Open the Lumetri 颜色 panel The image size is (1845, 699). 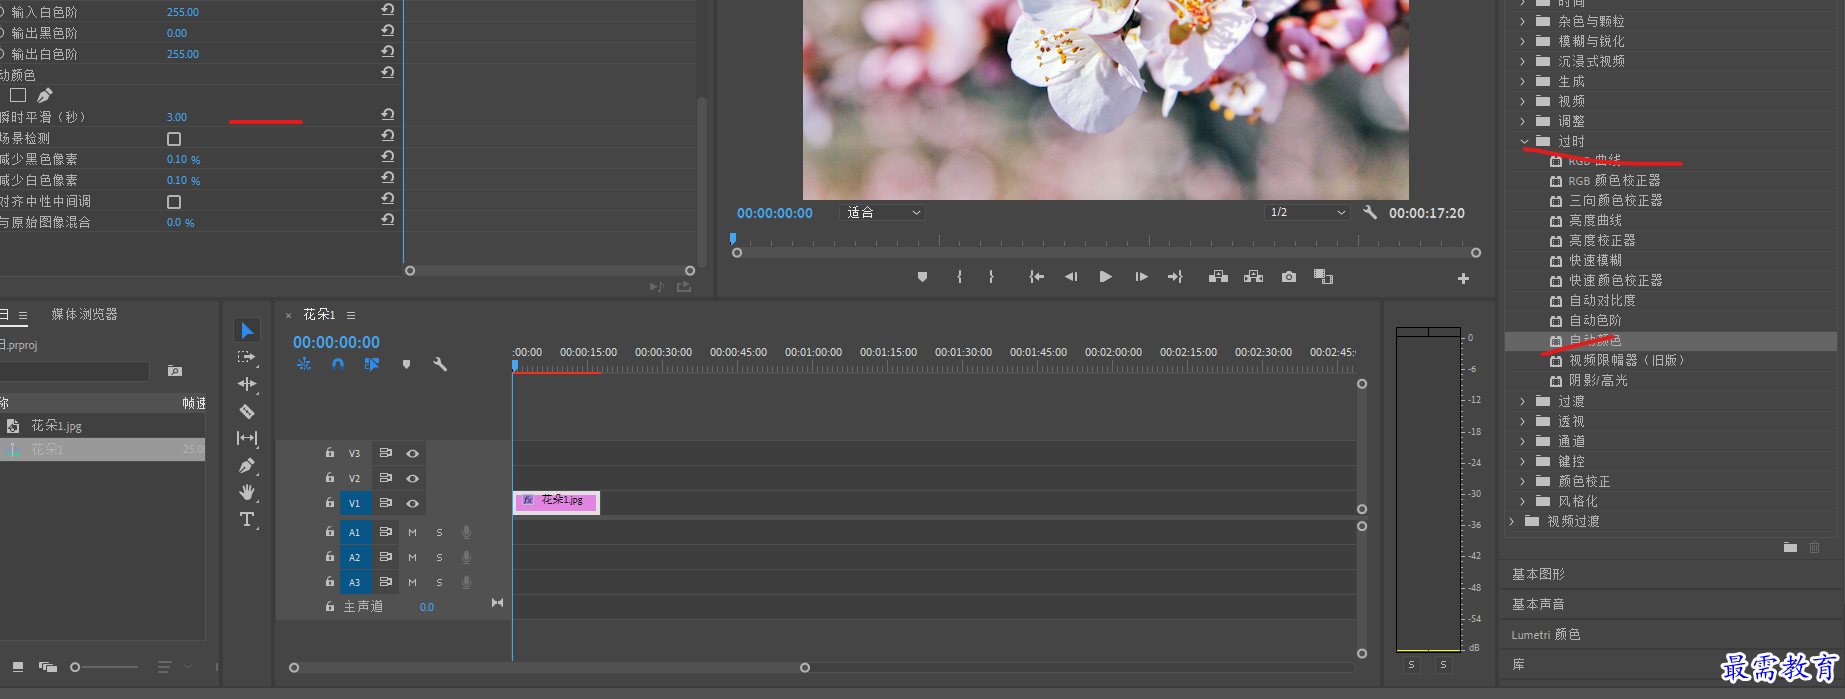[1546, 634]
